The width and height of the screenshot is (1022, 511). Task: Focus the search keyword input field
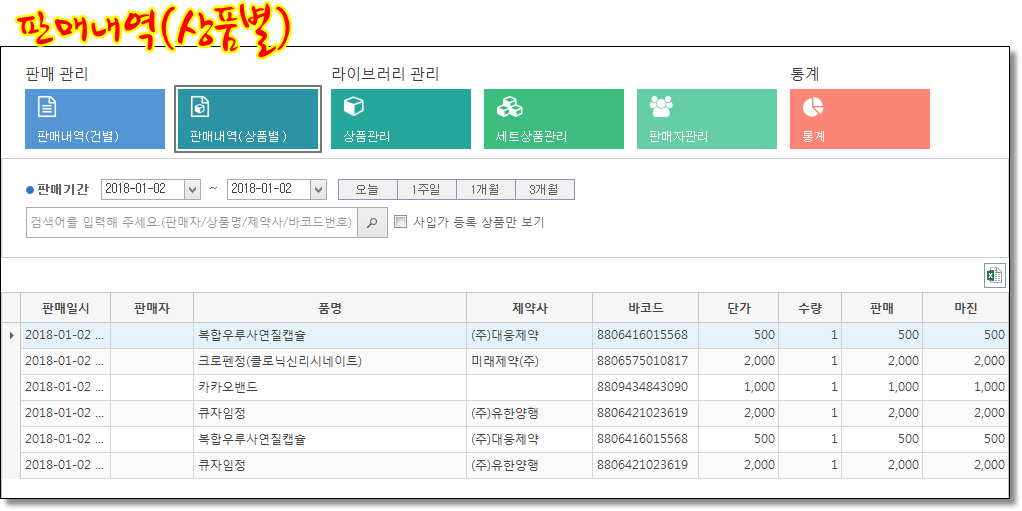[x=191, y=222]
